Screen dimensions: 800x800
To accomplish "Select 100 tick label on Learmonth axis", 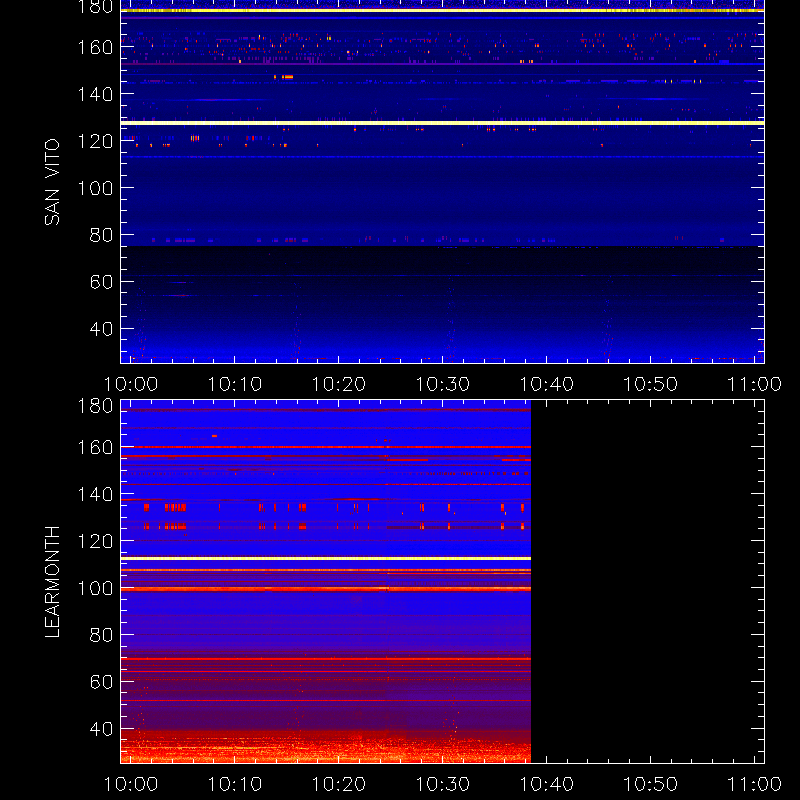I will click(95, 588).
